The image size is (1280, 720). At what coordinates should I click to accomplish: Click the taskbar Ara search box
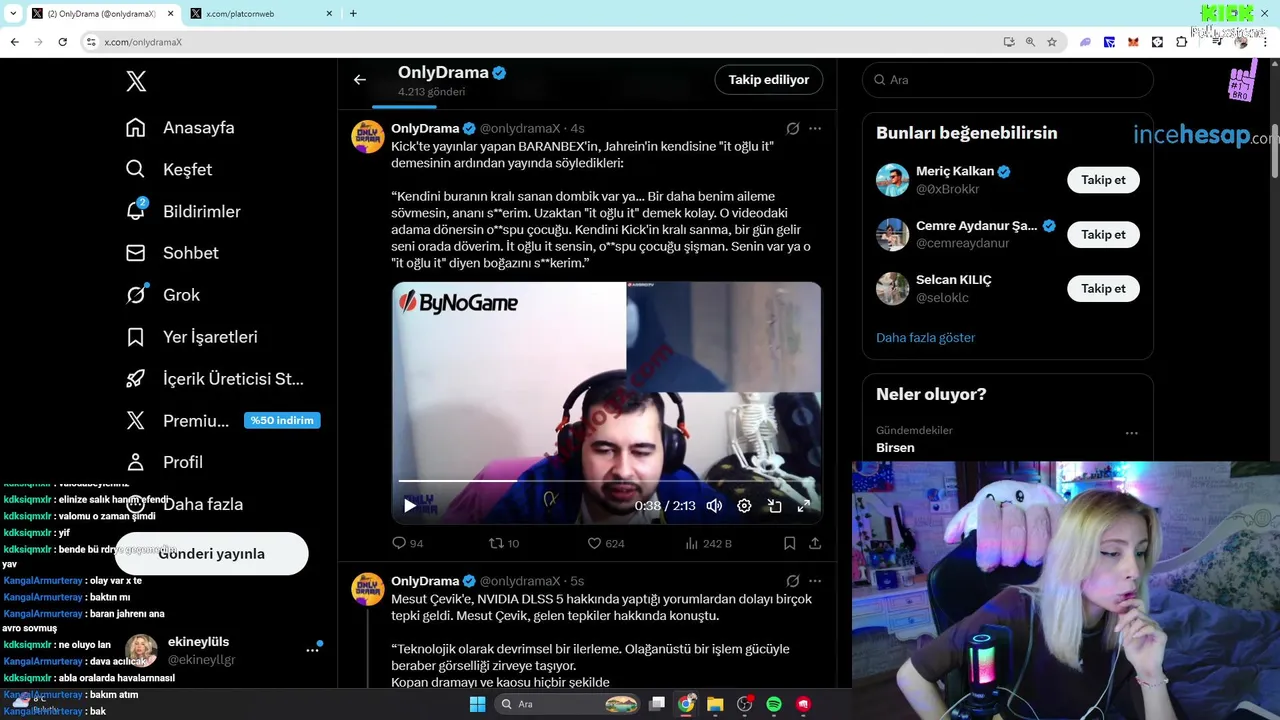[569, 704]
